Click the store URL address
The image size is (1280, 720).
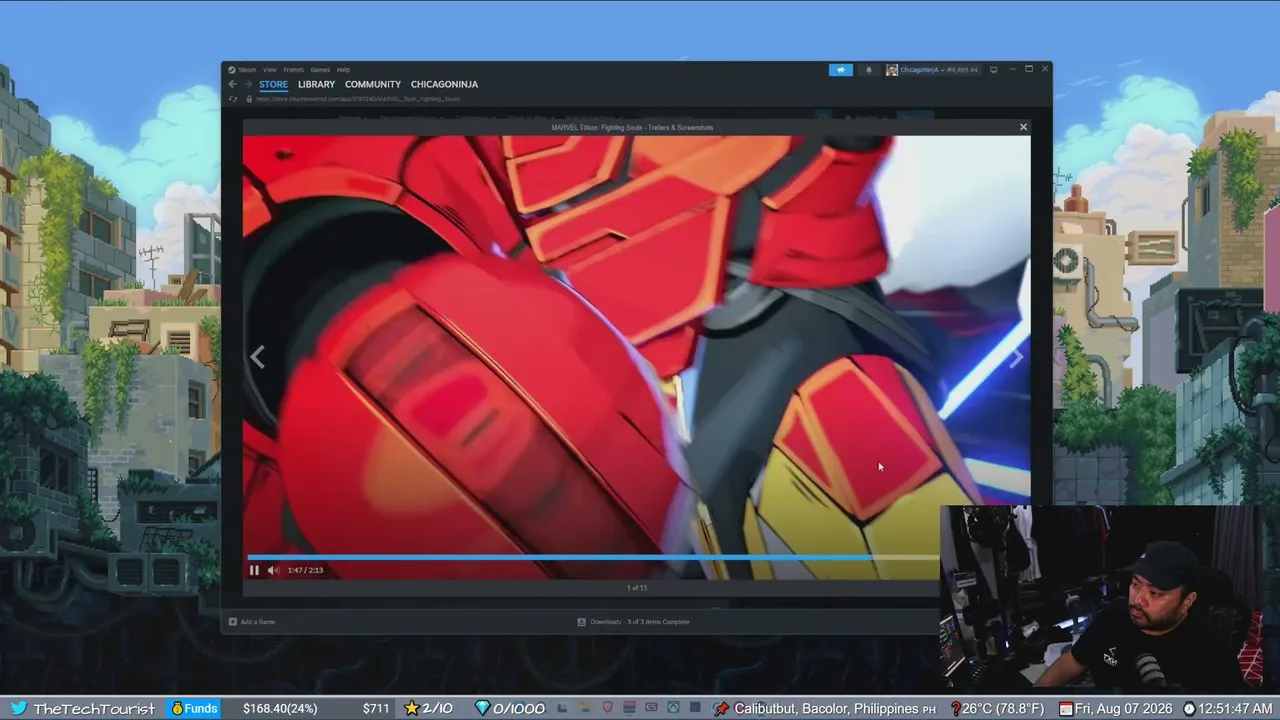click(x=360, y=99)
